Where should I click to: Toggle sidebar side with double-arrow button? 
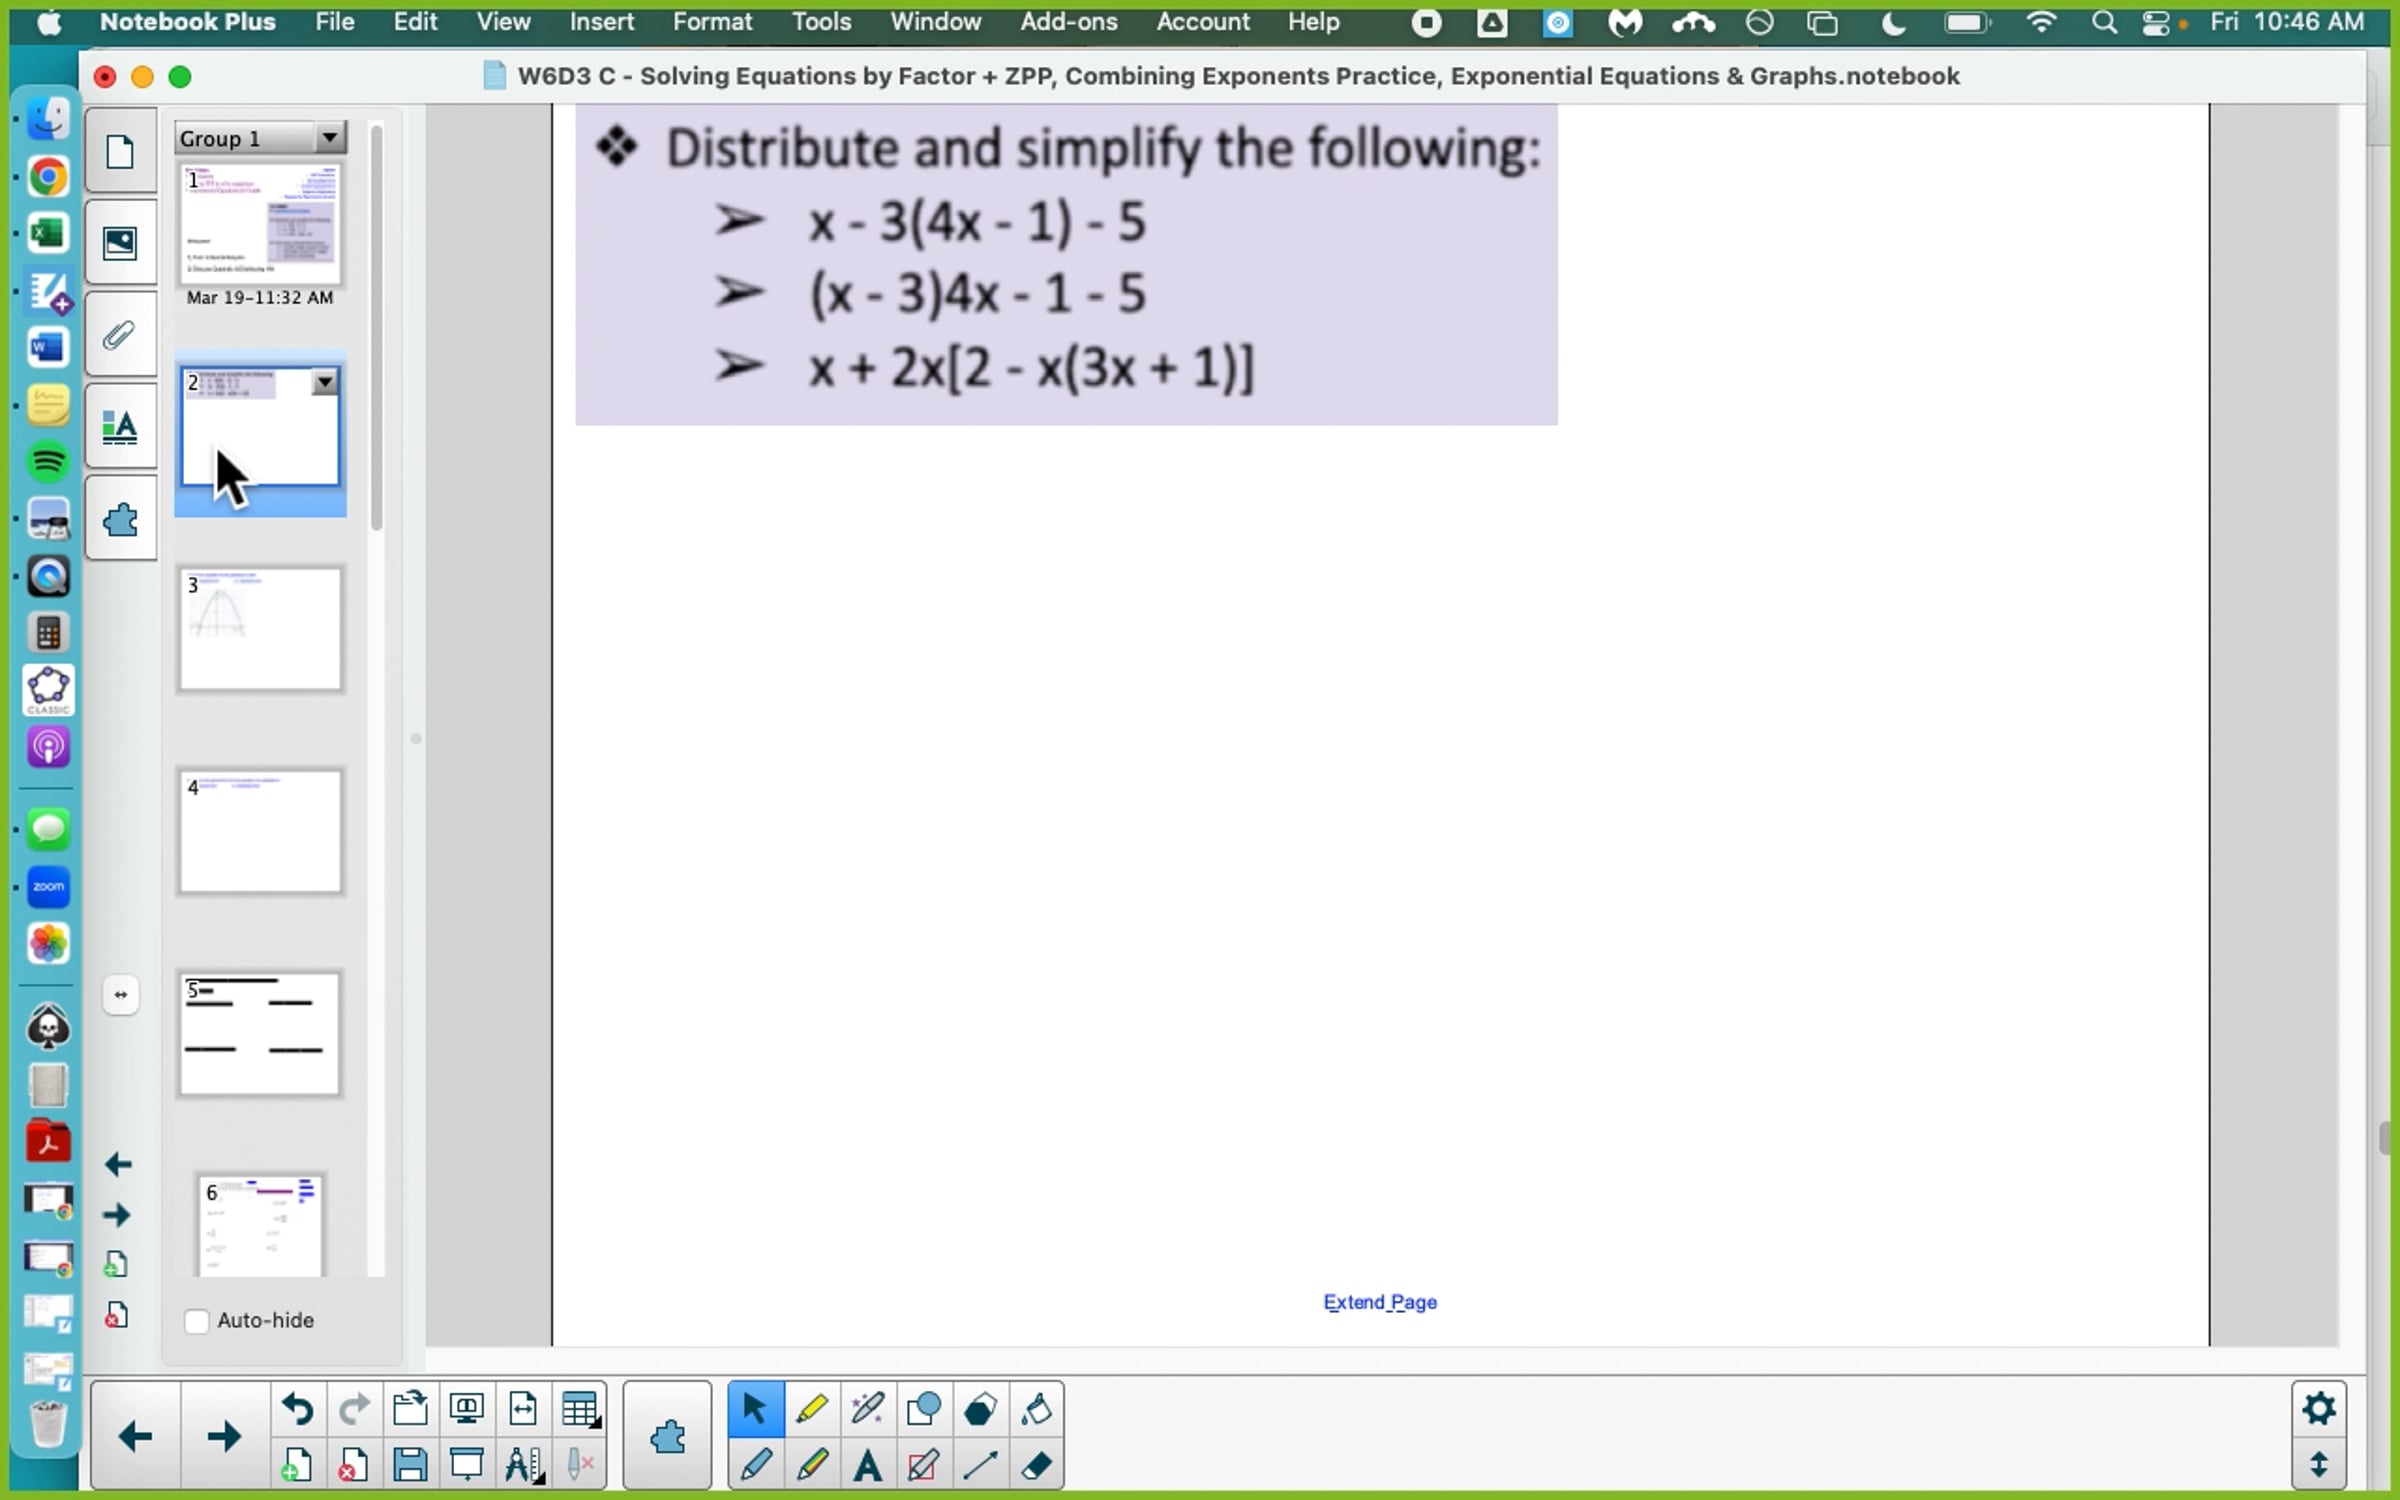point(121,995)
